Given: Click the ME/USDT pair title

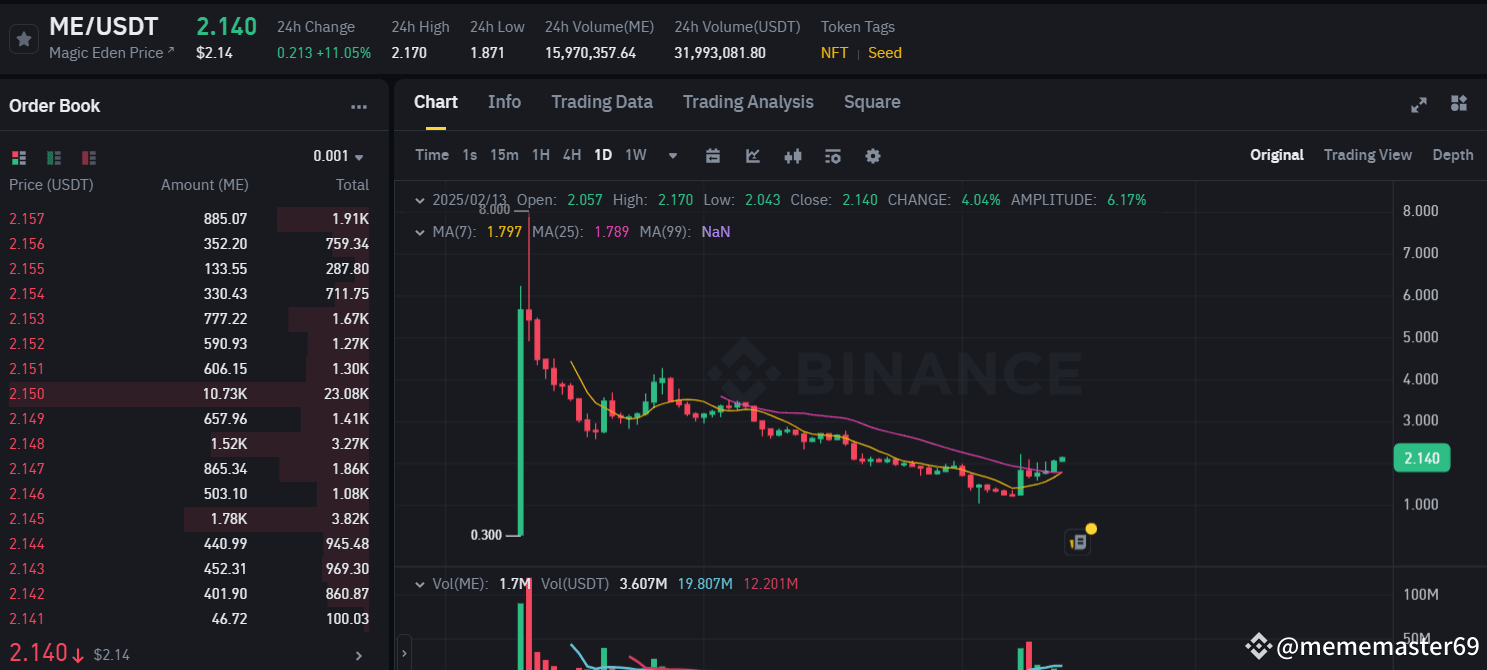Looking at the screenshot, I should 103,27.
